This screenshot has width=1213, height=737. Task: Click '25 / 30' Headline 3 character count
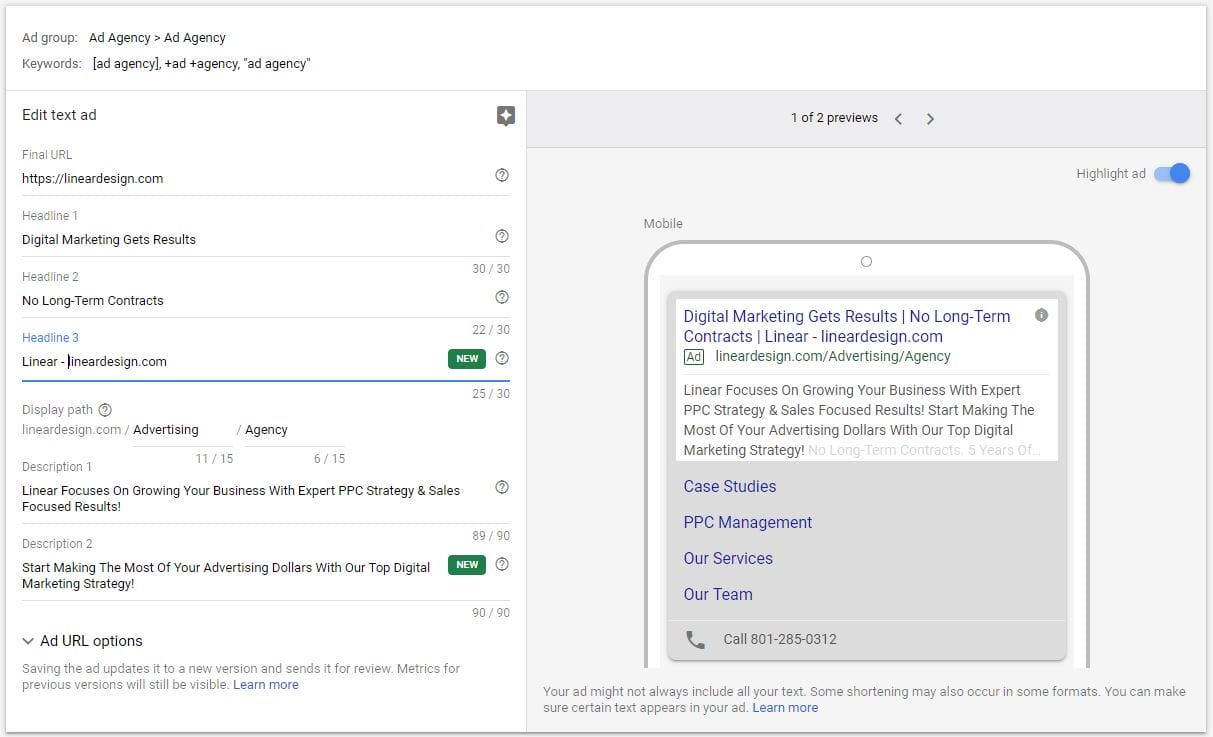491,394
